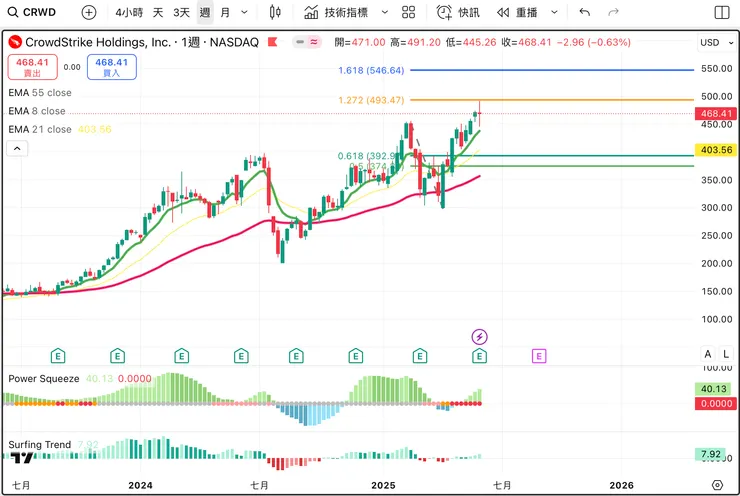Image resolution: width=740 pixels, height=496 pixels.
Task: Open the candlestick chart type menu
Action: (x=275, y=12)
